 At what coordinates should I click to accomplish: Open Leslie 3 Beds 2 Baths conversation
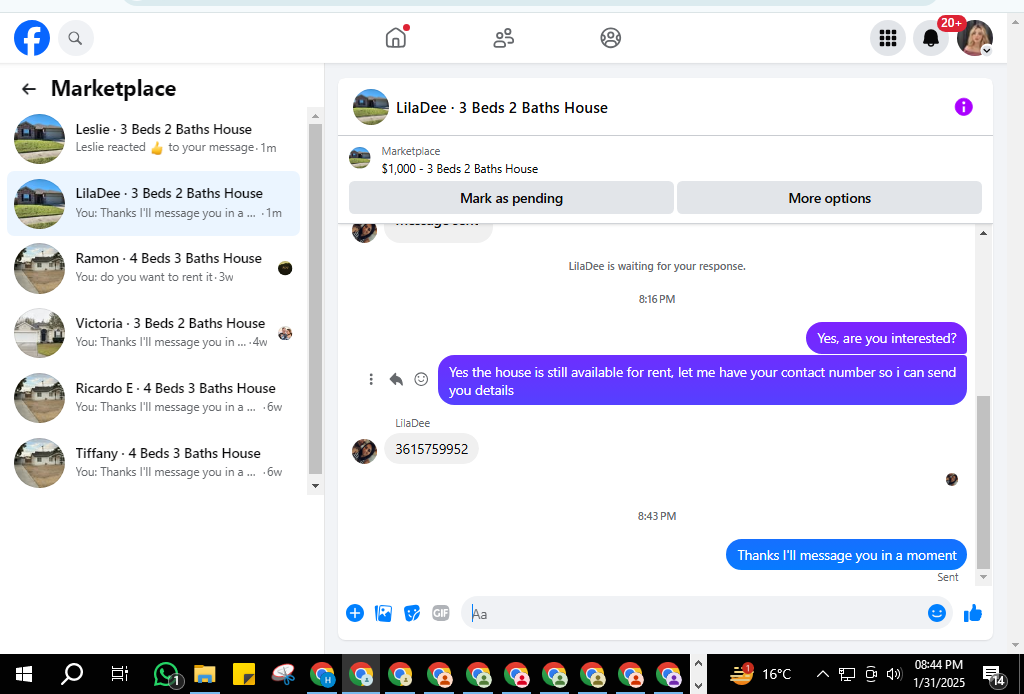pyautogui.click(x=153, y=138)
